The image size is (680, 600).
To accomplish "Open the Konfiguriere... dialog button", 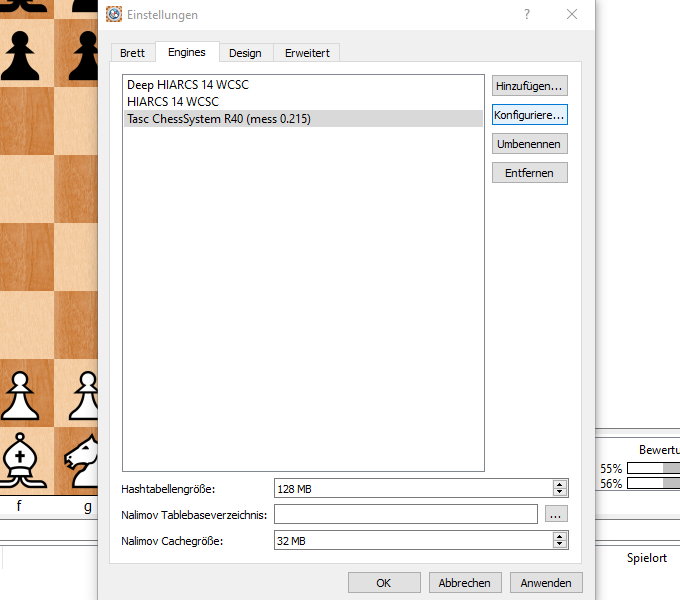I will click(530, 115).
